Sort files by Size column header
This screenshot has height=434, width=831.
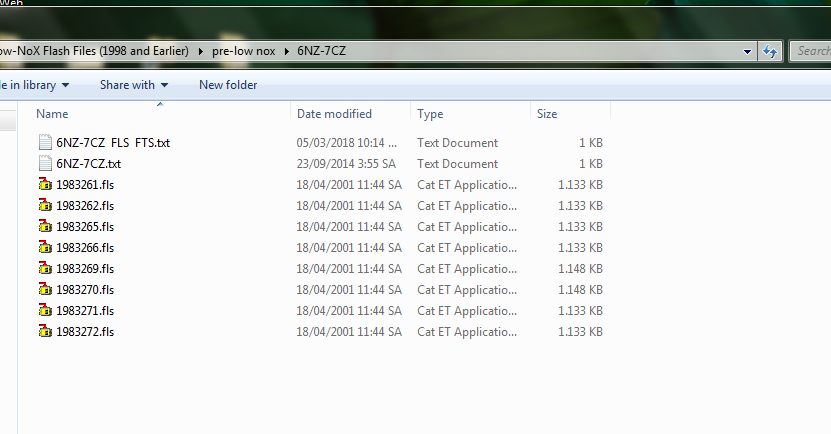pos(547,114)
